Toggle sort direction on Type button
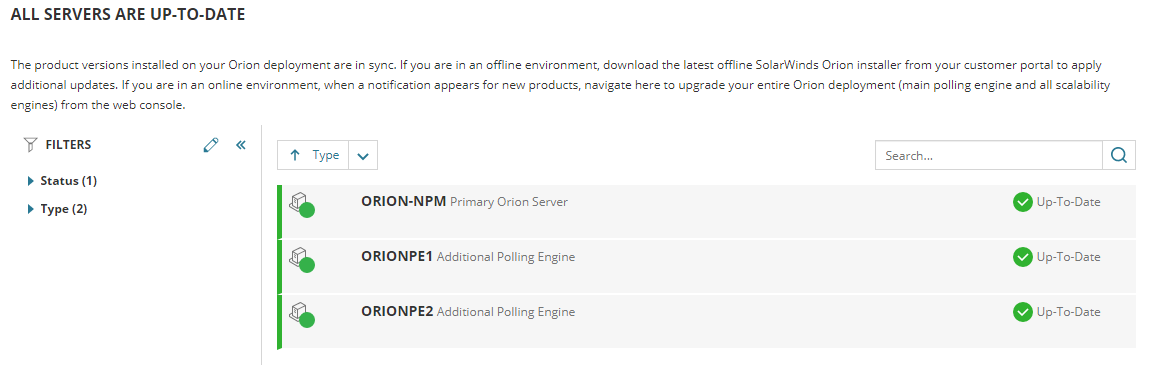 click(x=313, y=156)
